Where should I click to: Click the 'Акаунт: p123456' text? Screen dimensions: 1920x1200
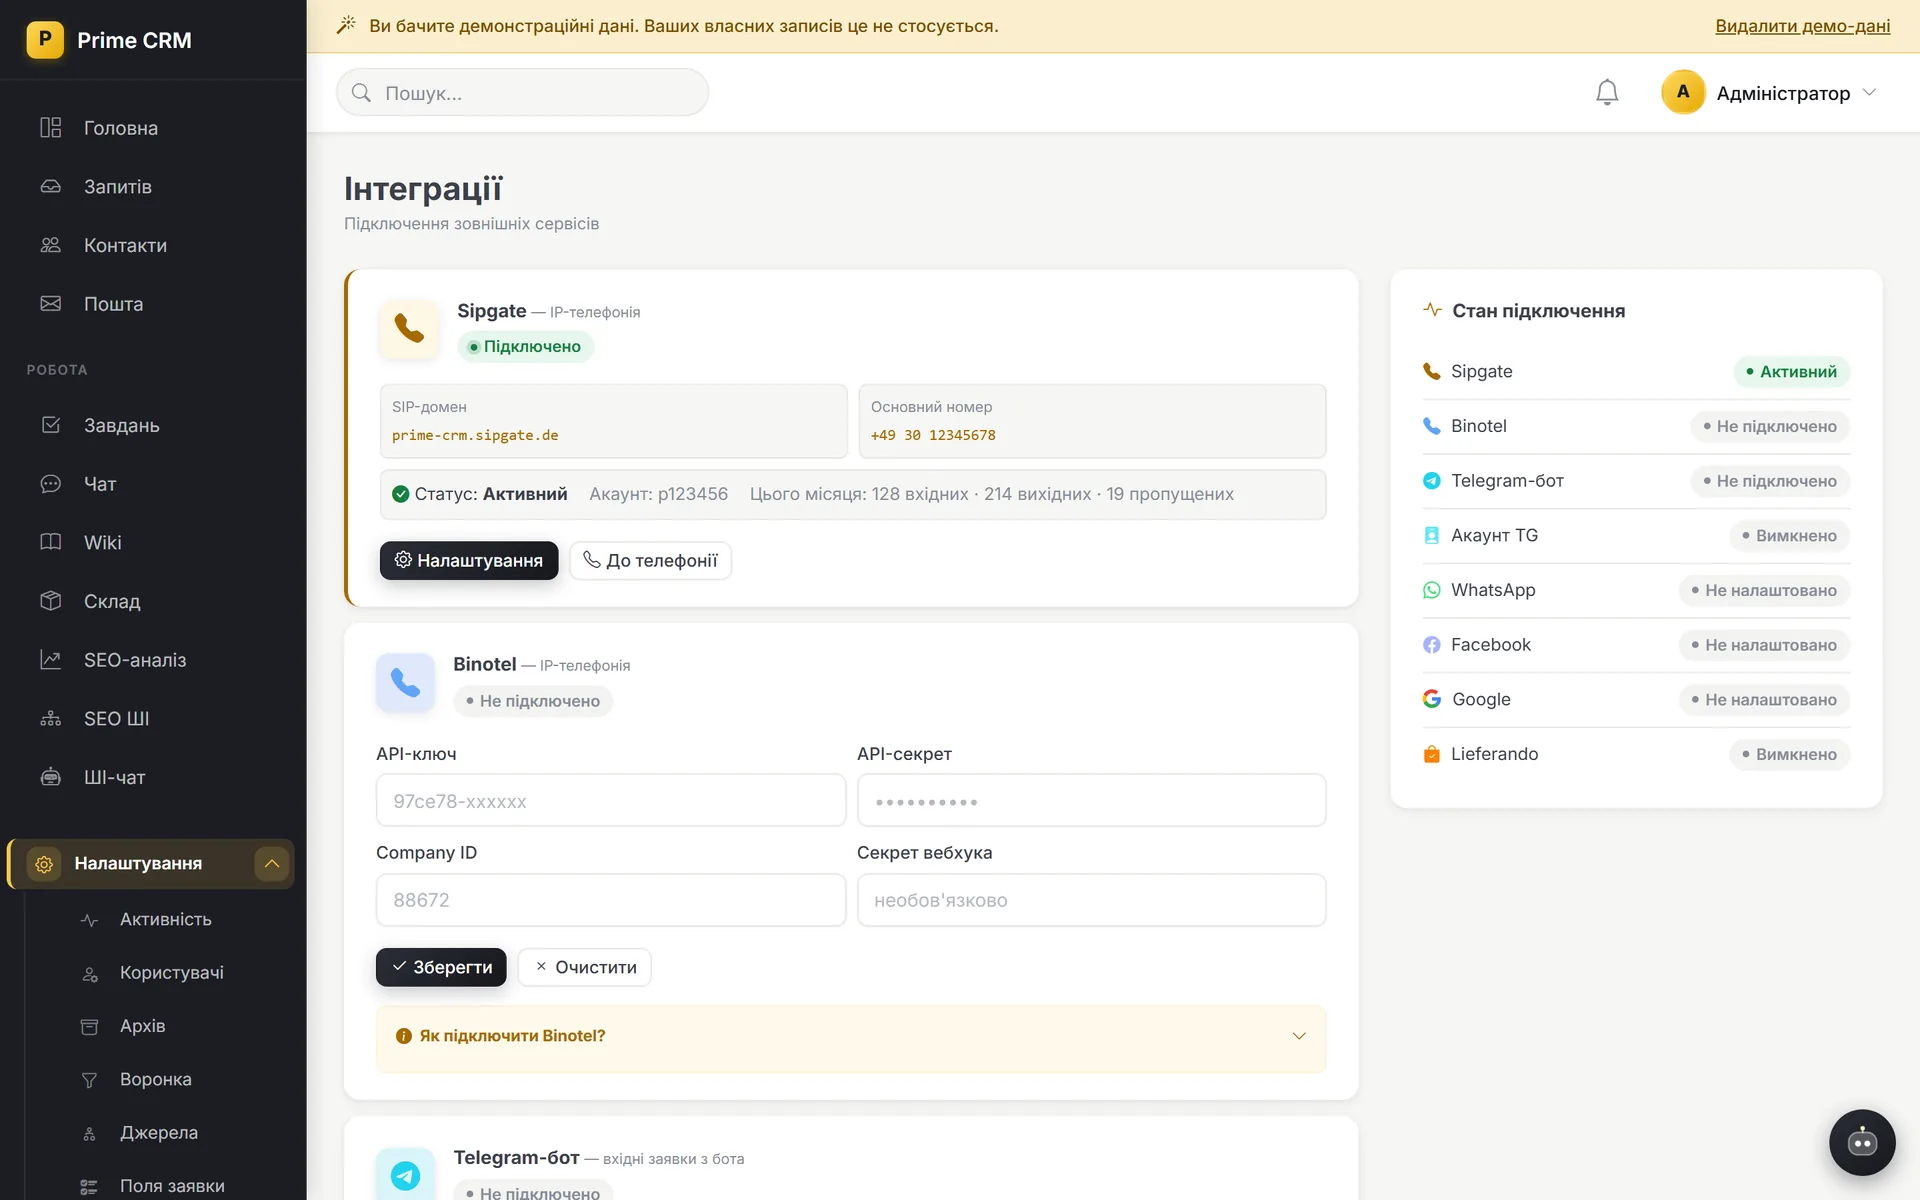pyautogui.click(x=658, y=494)
